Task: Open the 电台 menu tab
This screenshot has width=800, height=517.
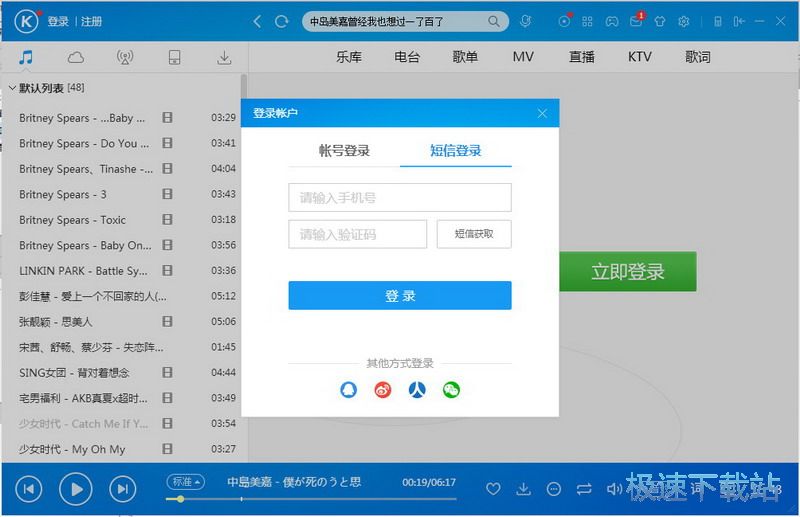Action: (x=407, y=57)
